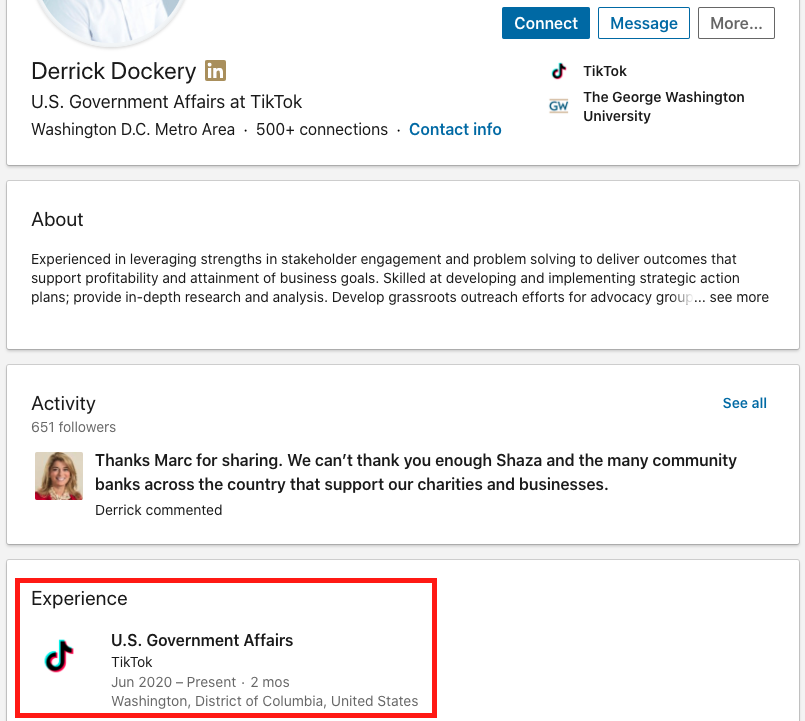
Task: Open the U.S. Government Affairs job title
Action: click(202, 640)
